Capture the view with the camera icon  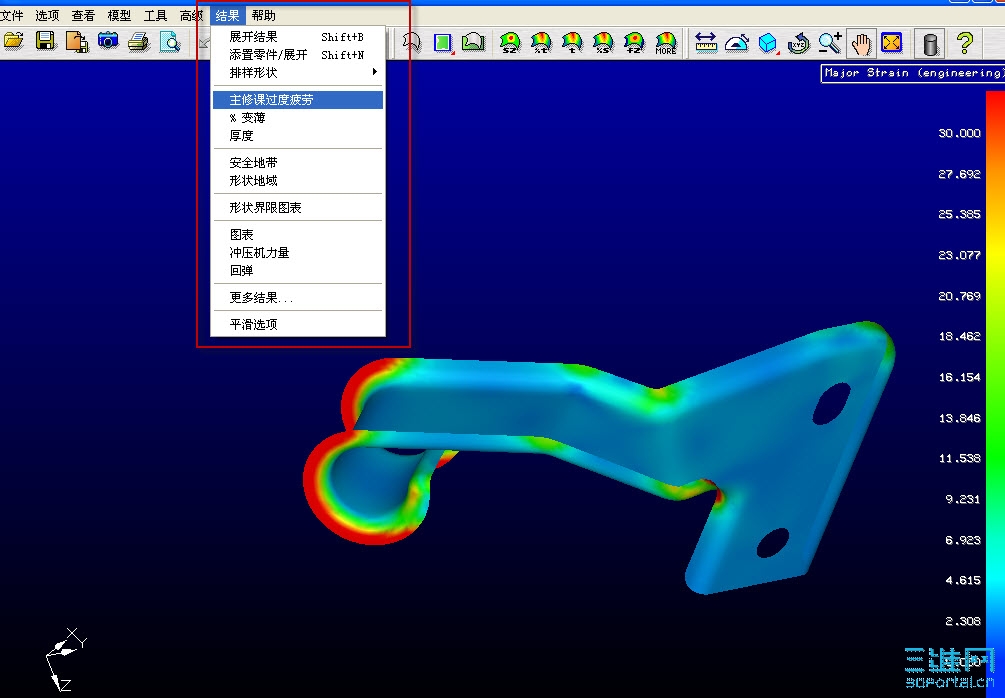108,42
